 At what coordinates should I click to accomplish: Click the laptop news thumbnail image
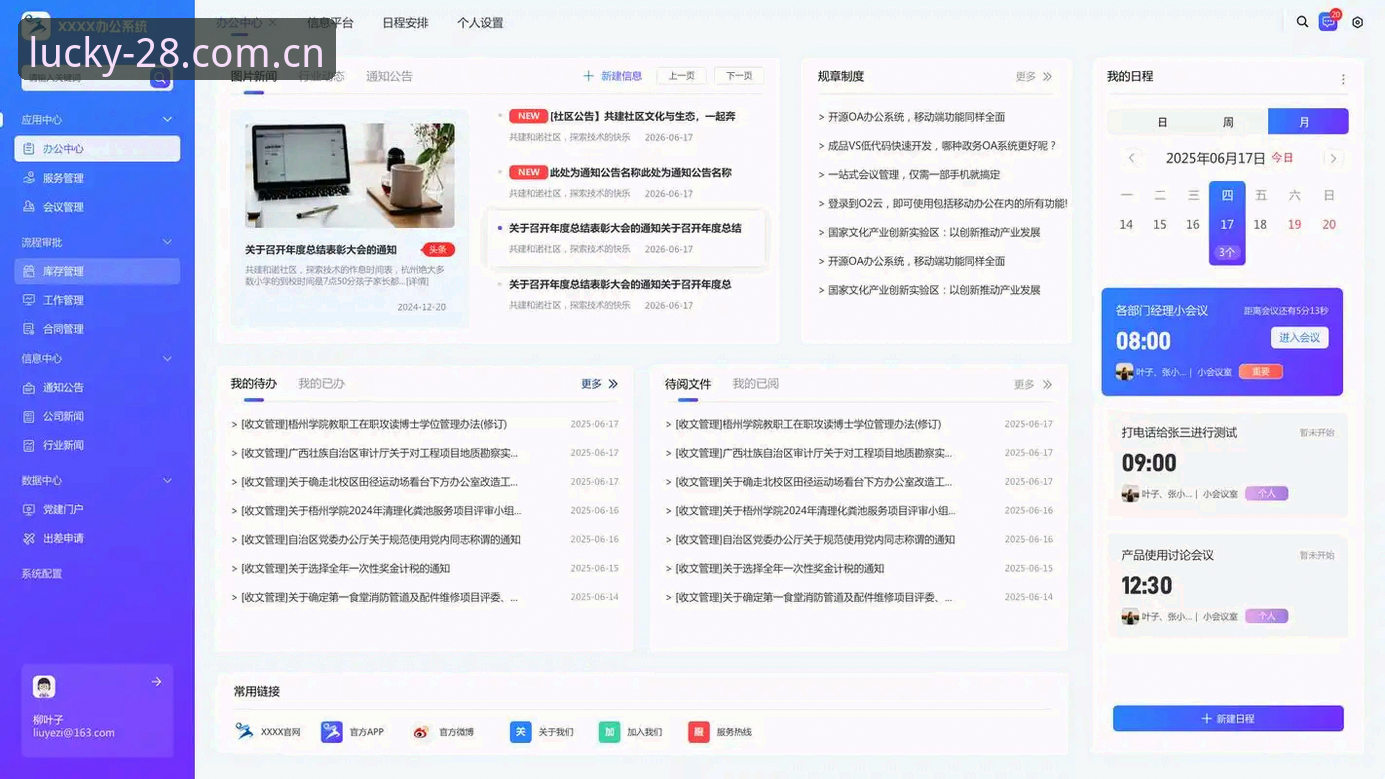[350, 175]
